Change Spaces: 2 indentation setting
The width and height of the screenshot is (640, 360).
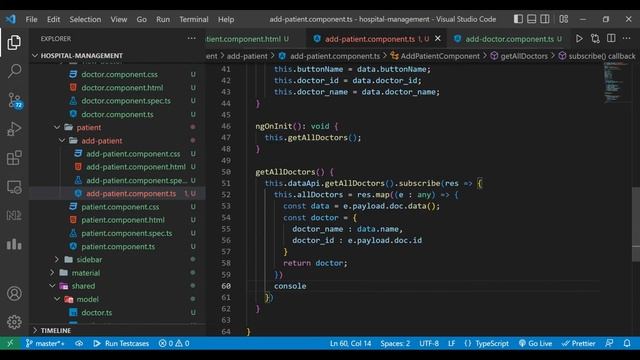tap(395, 343)
